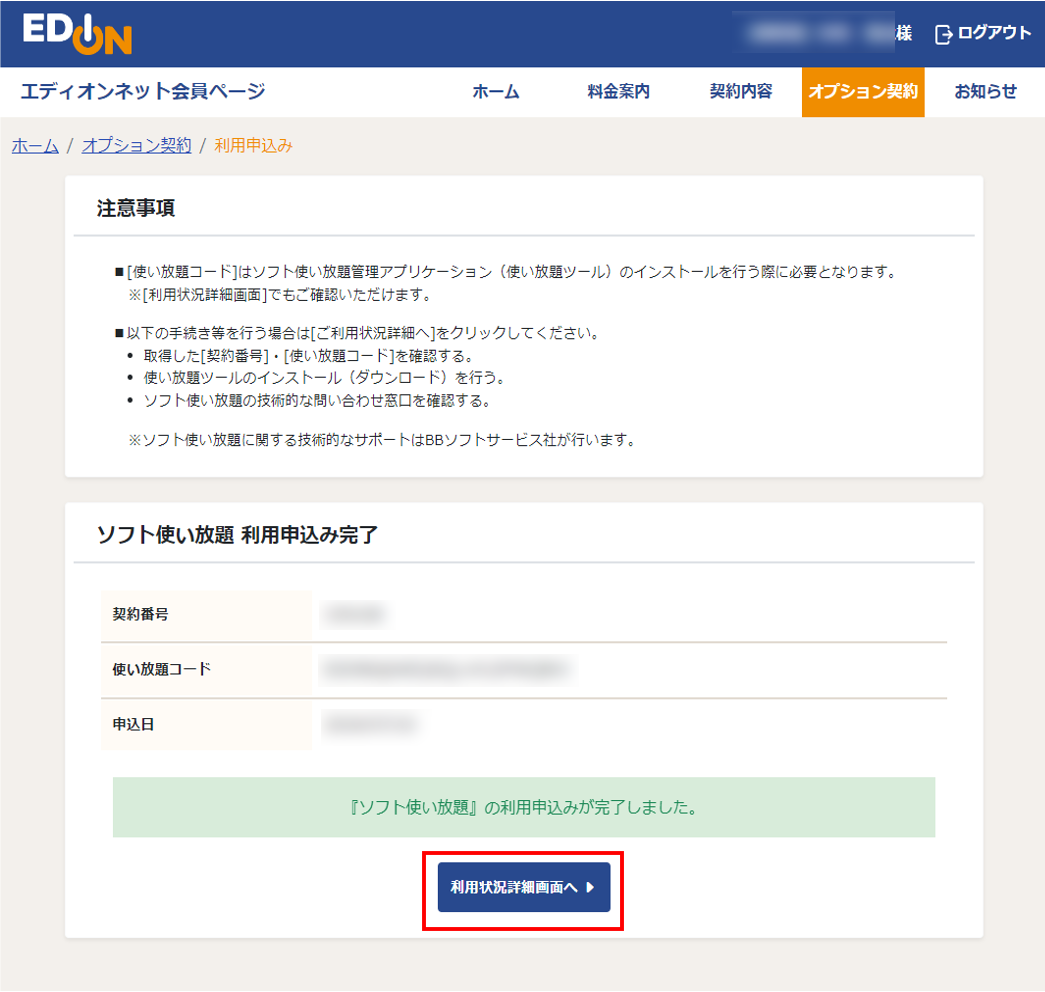The height and width of the screenshot is (992, 1045).
Task: Open the ホーム navigation tab
Action: click(496, 92)
